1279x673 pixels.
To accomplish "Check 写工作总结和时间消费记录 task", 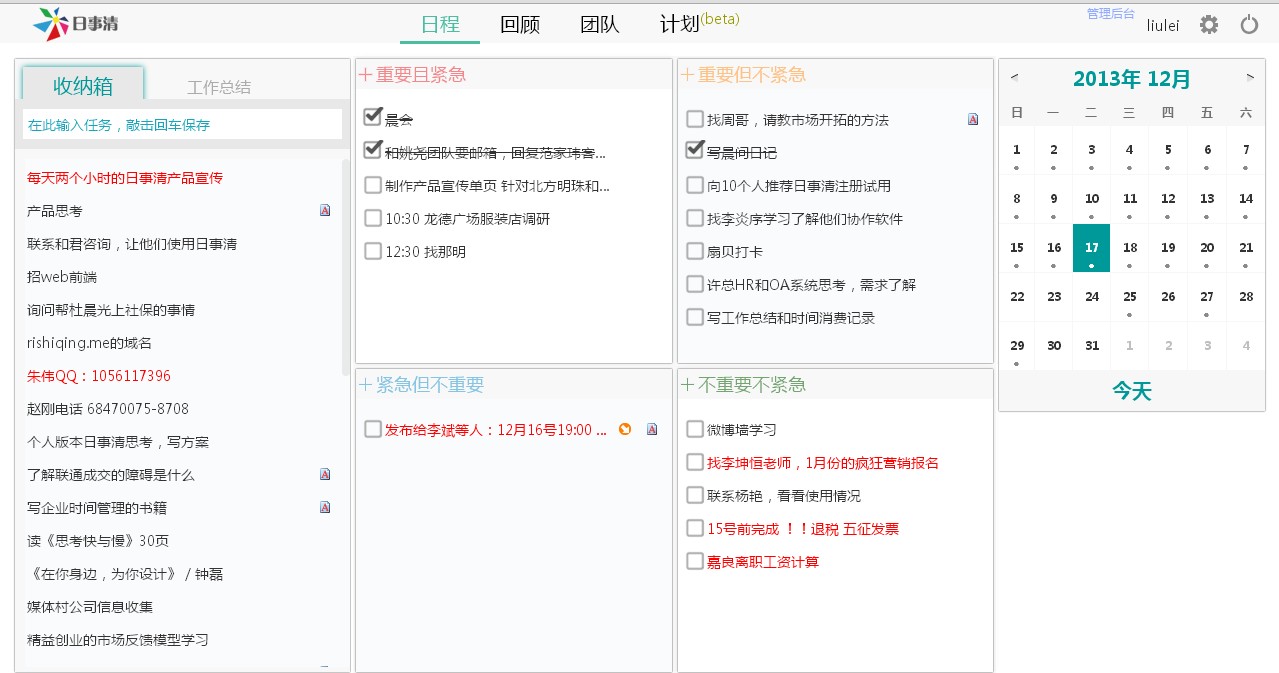I will [x=695, y=317].
